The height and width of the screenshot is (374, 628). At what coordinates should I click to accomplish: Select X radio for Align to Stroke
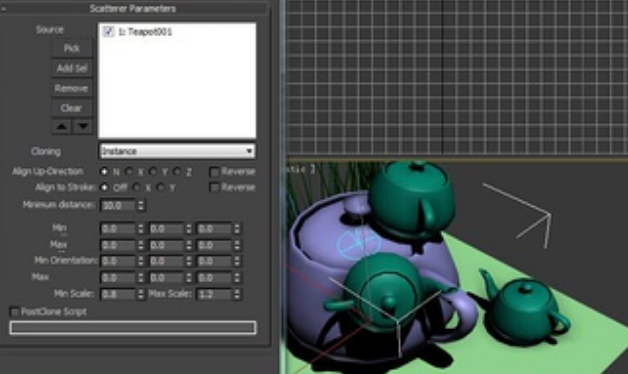pos(137,187)
